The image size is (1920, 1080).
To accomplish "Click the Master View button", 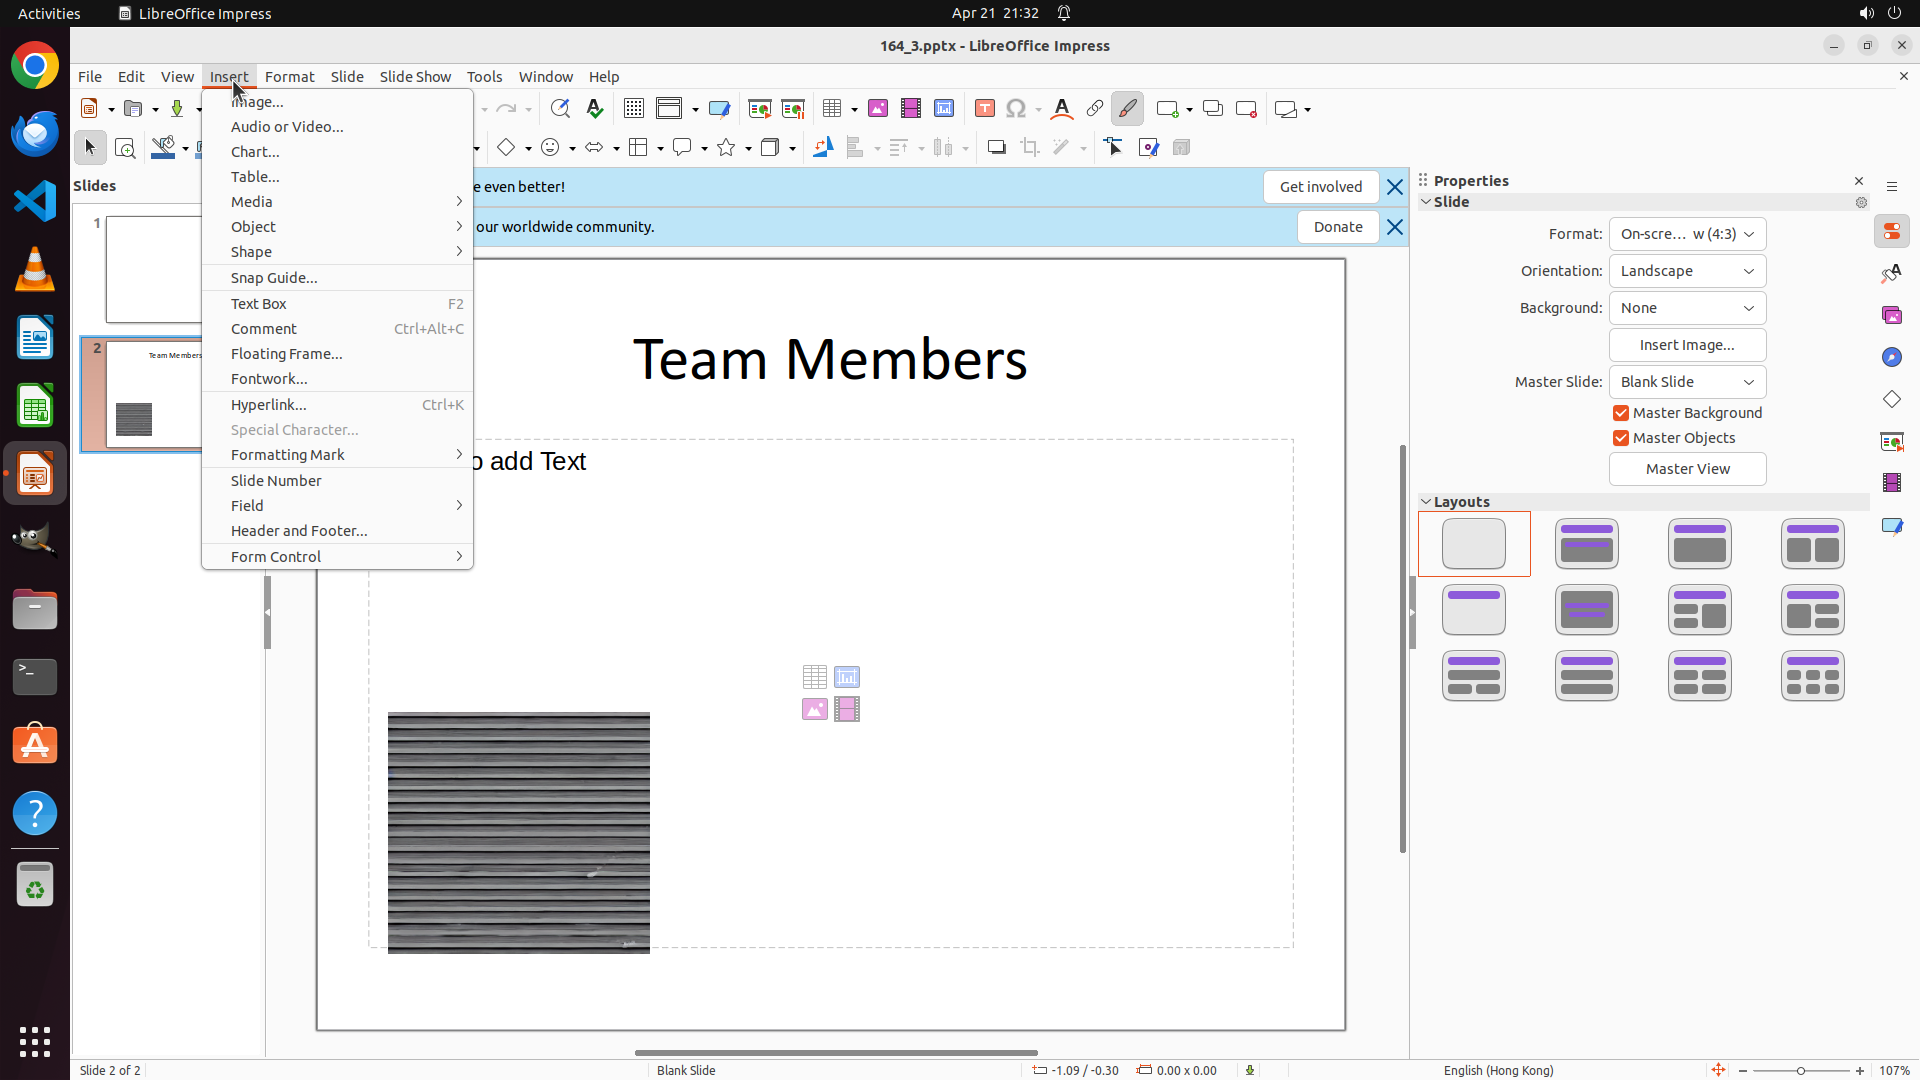I will coord(1687,469).
